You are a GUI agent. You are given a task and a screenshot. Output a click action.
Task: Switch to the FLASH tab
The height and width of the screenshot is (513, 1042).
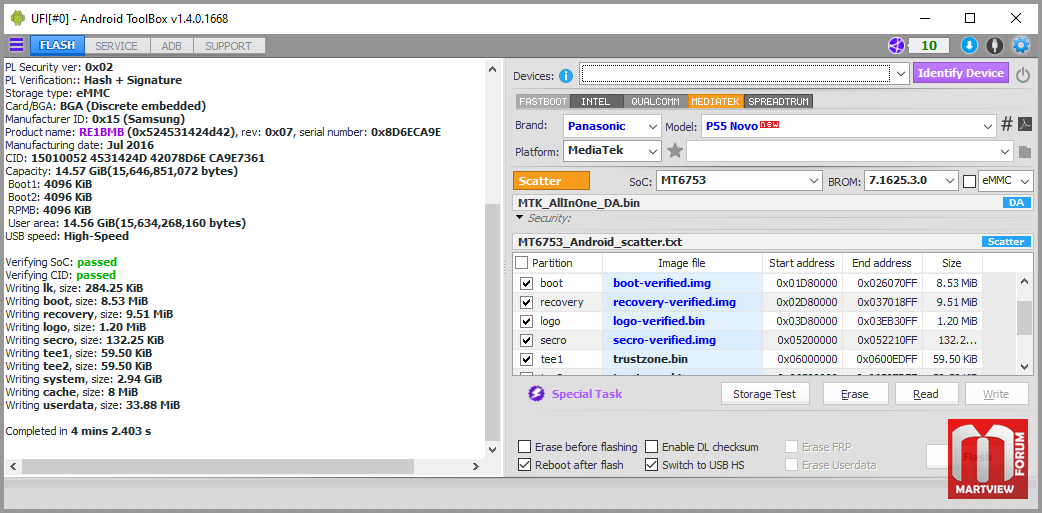[57, 46]
